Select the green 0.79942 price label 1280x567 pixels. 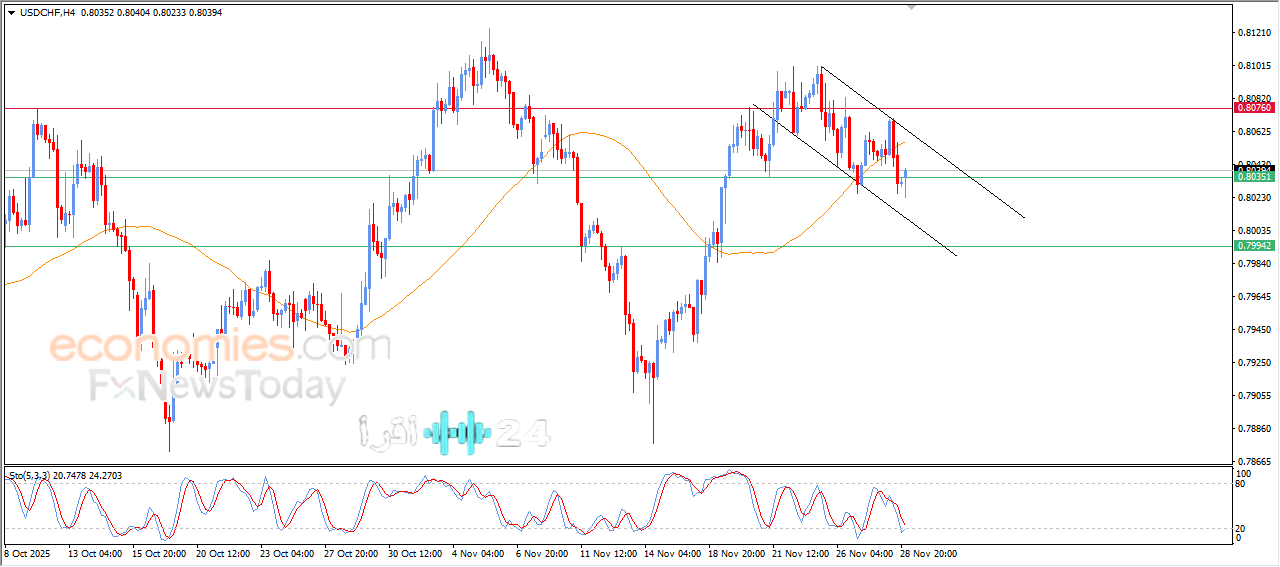tap(1253, 245)
